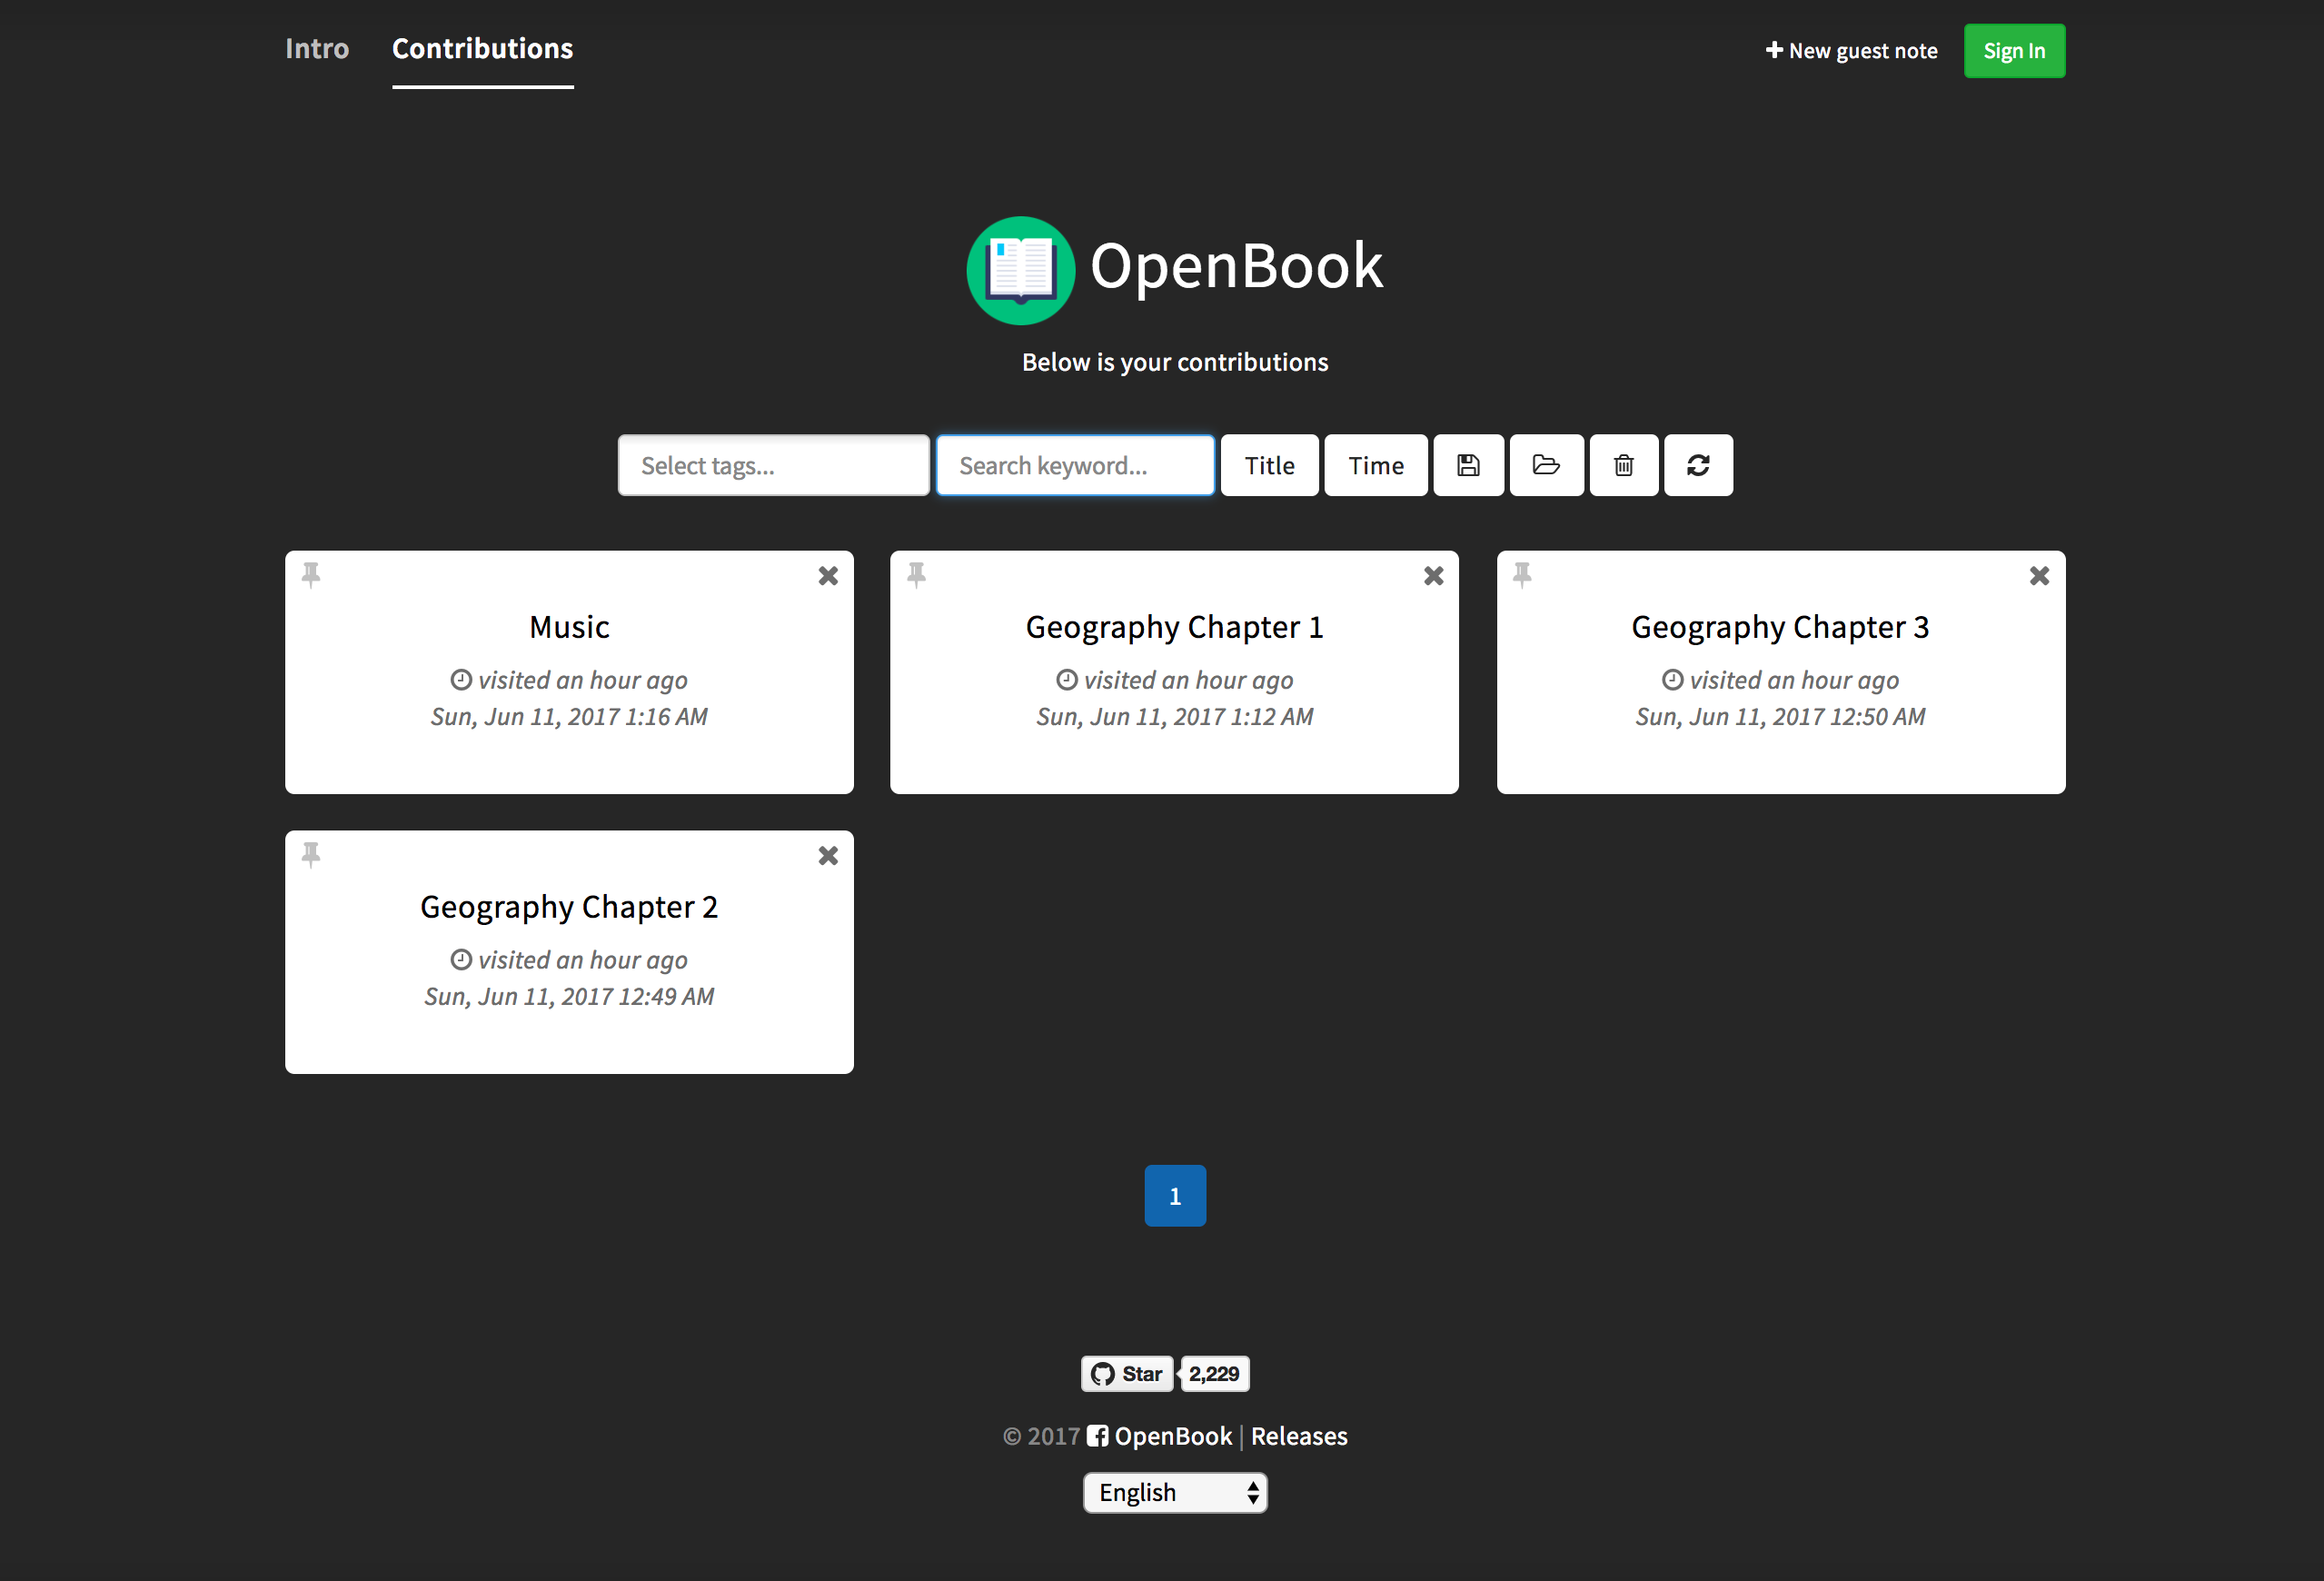This screenshot has width=2324, height=1581.
Task: Create a New guest note
Action: point(1851,51)
